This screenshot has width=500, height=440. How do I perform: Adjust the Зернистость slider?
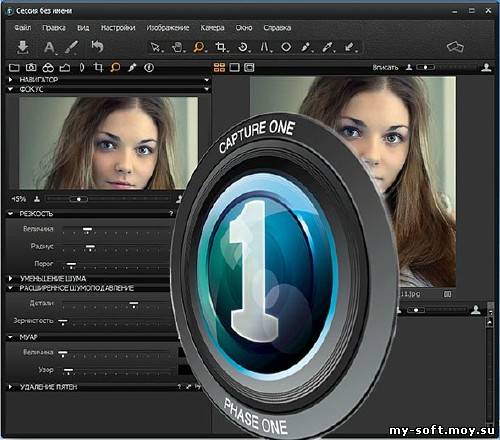pos(63,322)
